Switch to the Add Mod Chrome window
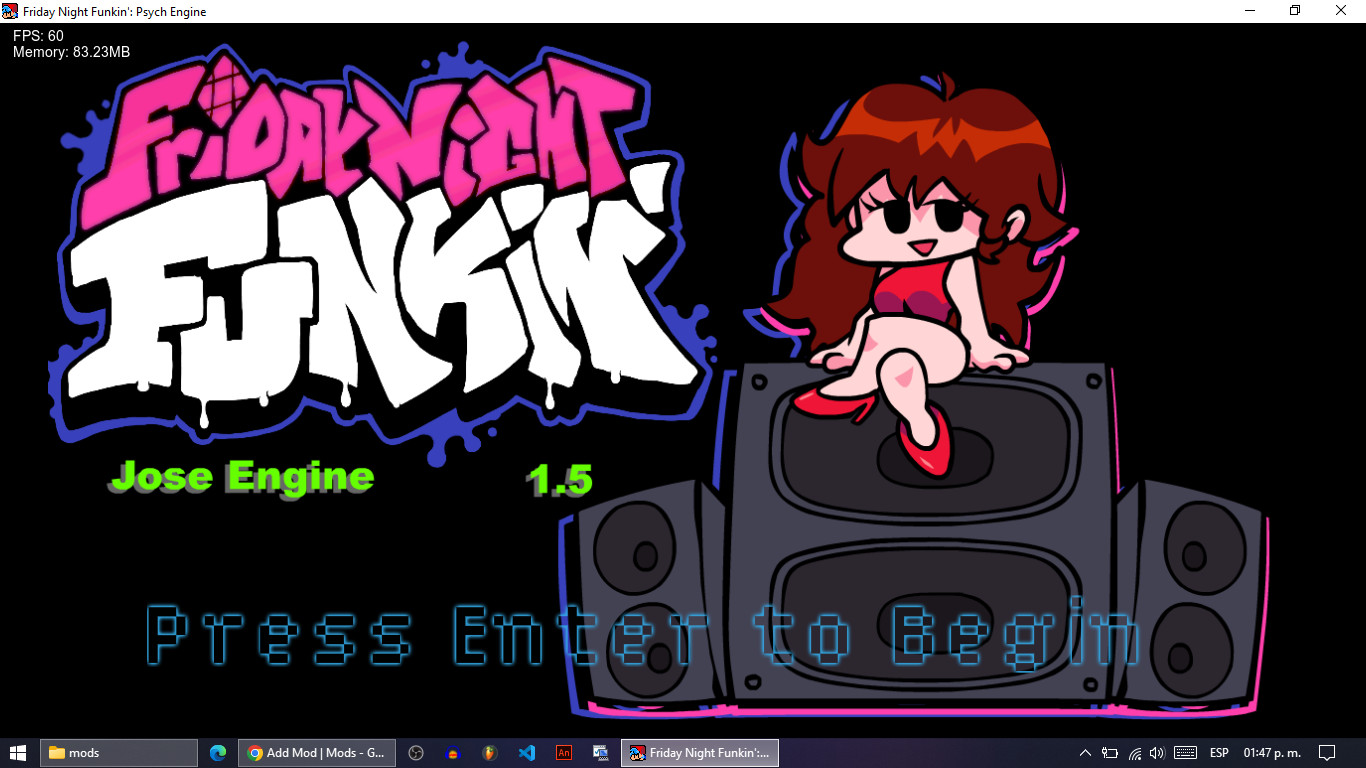 [317, 753]
